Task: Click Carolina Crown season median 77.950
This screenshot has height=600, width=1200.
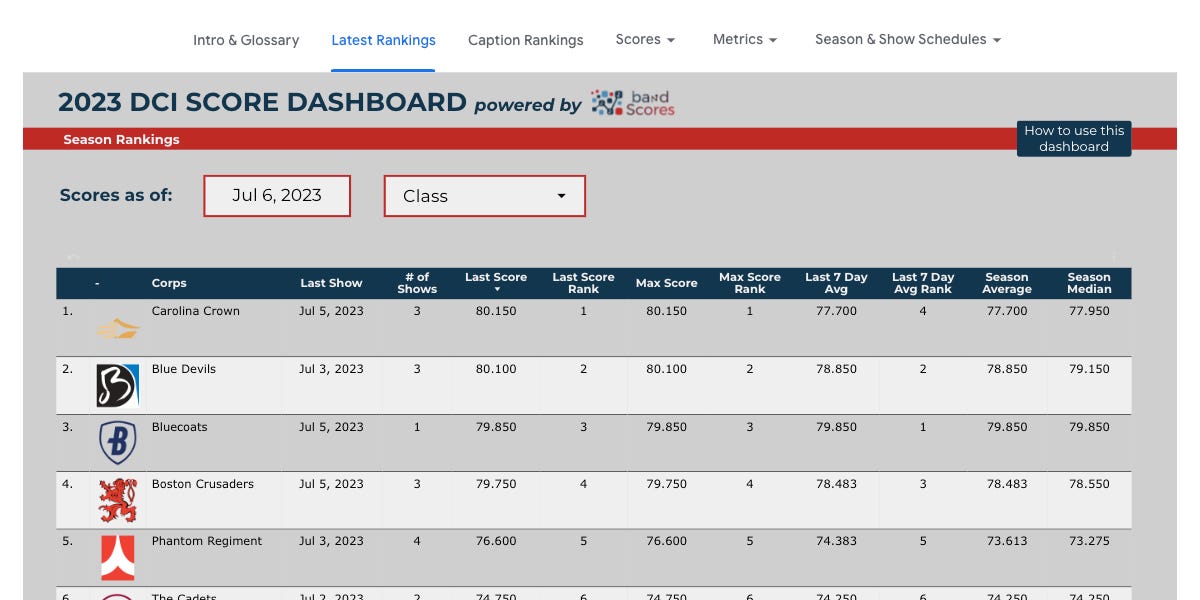Action: 1089,311
